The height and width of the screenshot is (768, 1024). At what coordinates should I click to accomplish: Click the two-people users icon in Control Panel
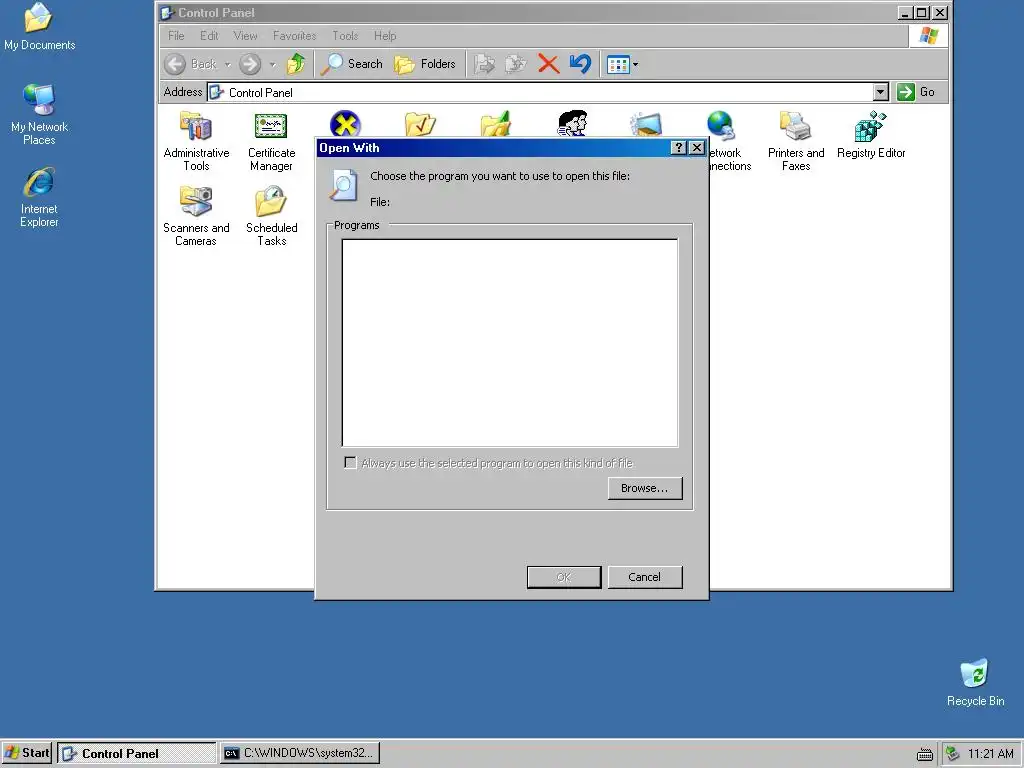click(x=572, y=123)
